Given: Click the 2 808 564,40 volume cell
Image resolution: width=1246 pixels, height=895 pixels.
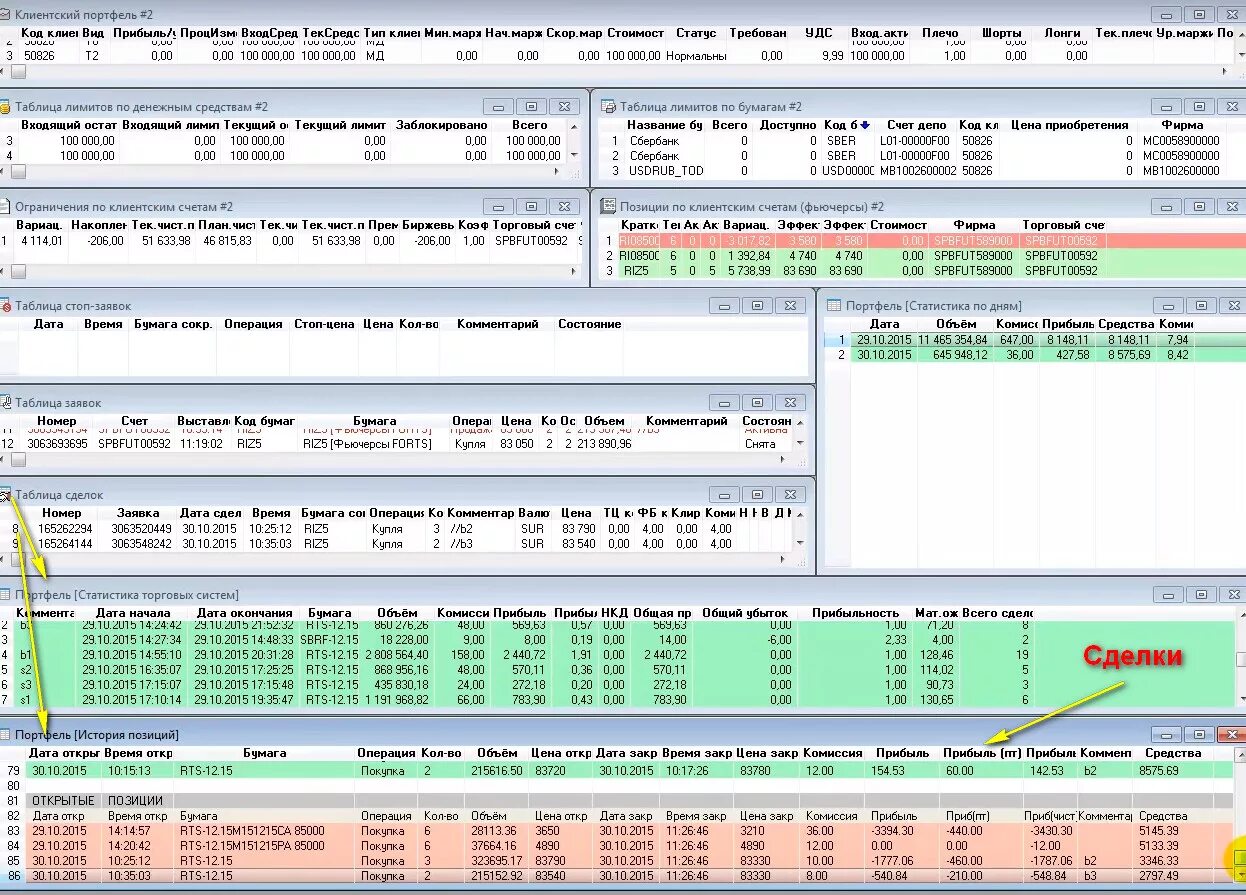Looking at the screenshot, I should coord(398,655).
